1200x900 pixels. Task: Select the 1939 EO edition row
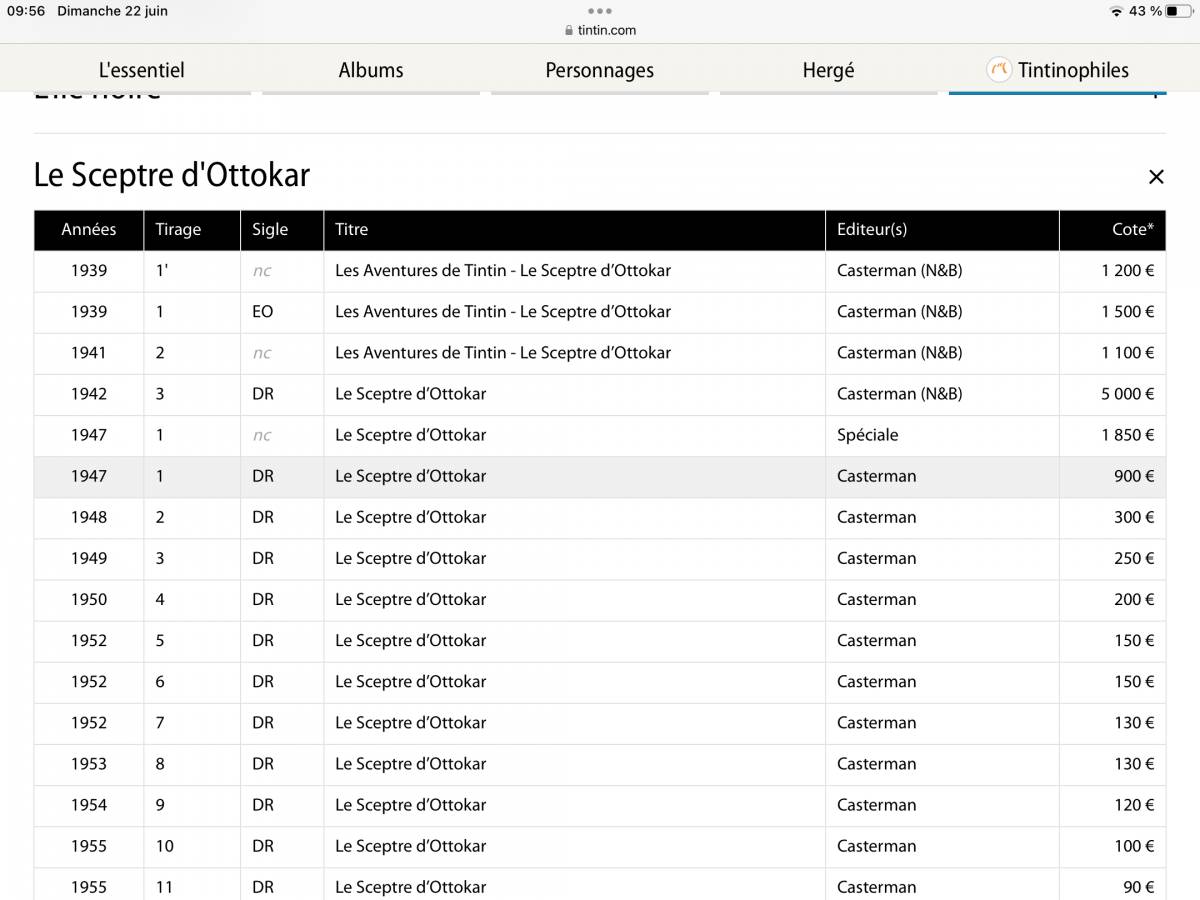pos(600,312)
